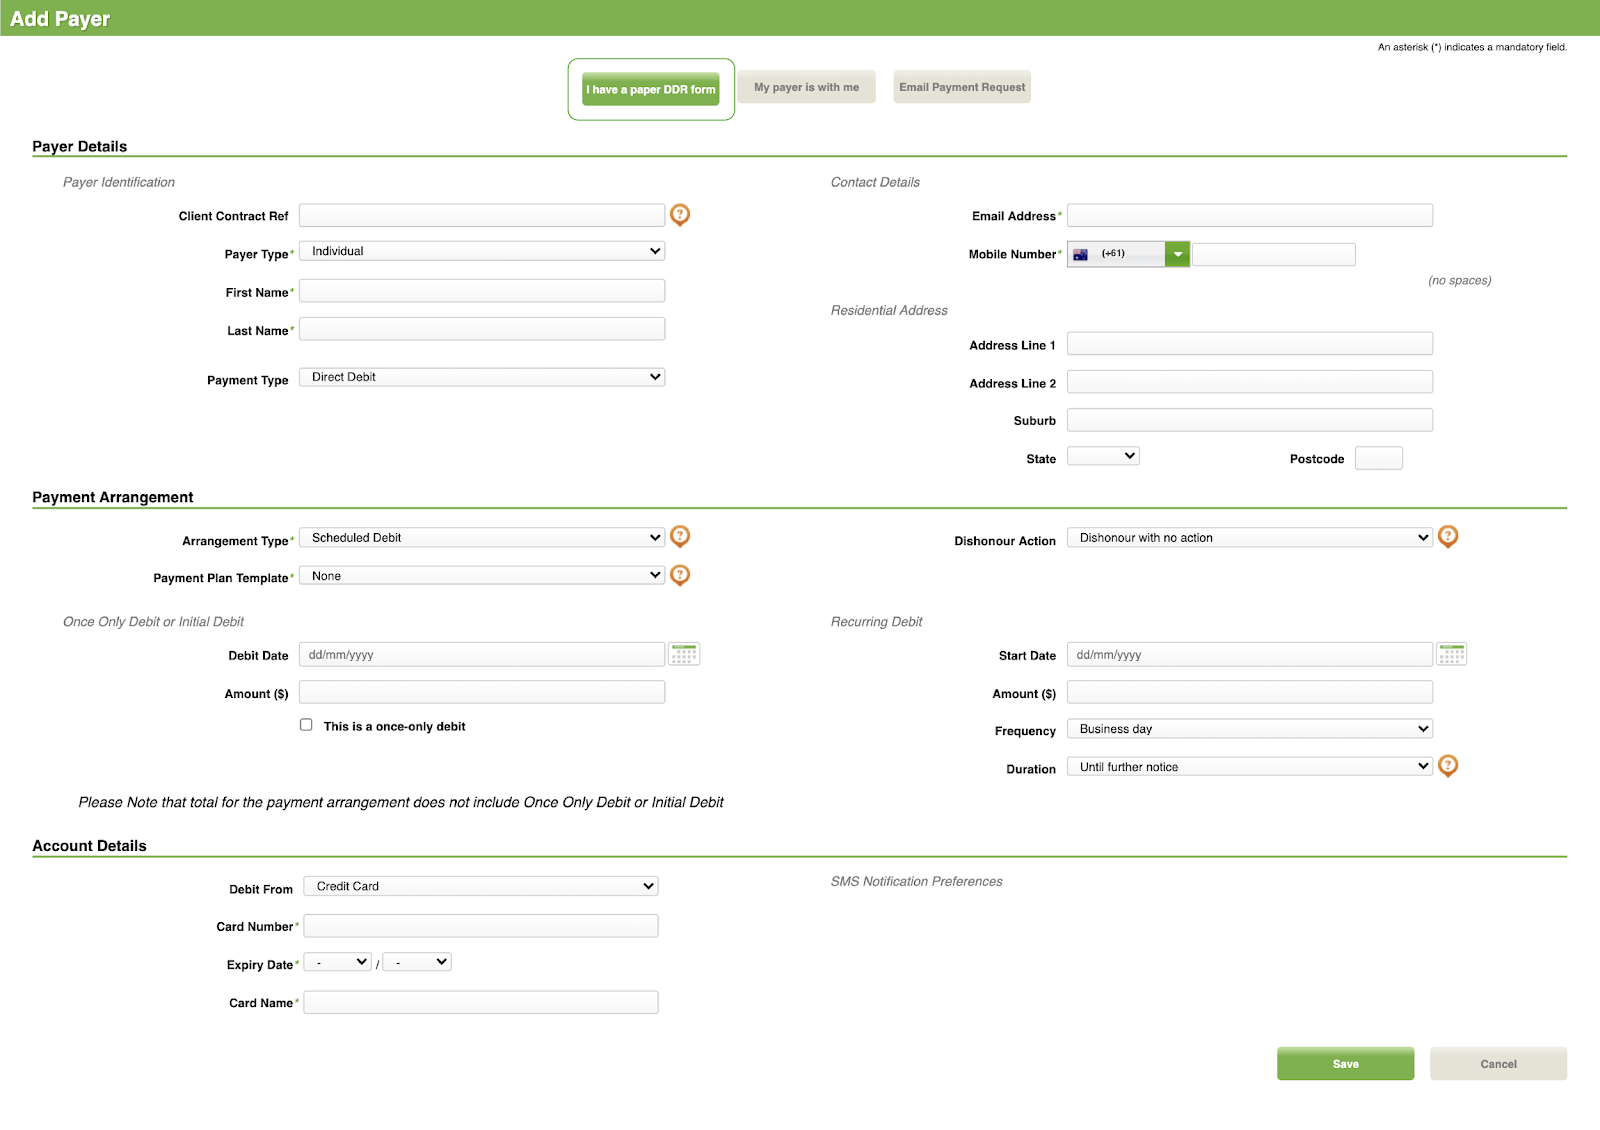Tick 'This is a once-only debit' checkbox

[x=306, y=725]
